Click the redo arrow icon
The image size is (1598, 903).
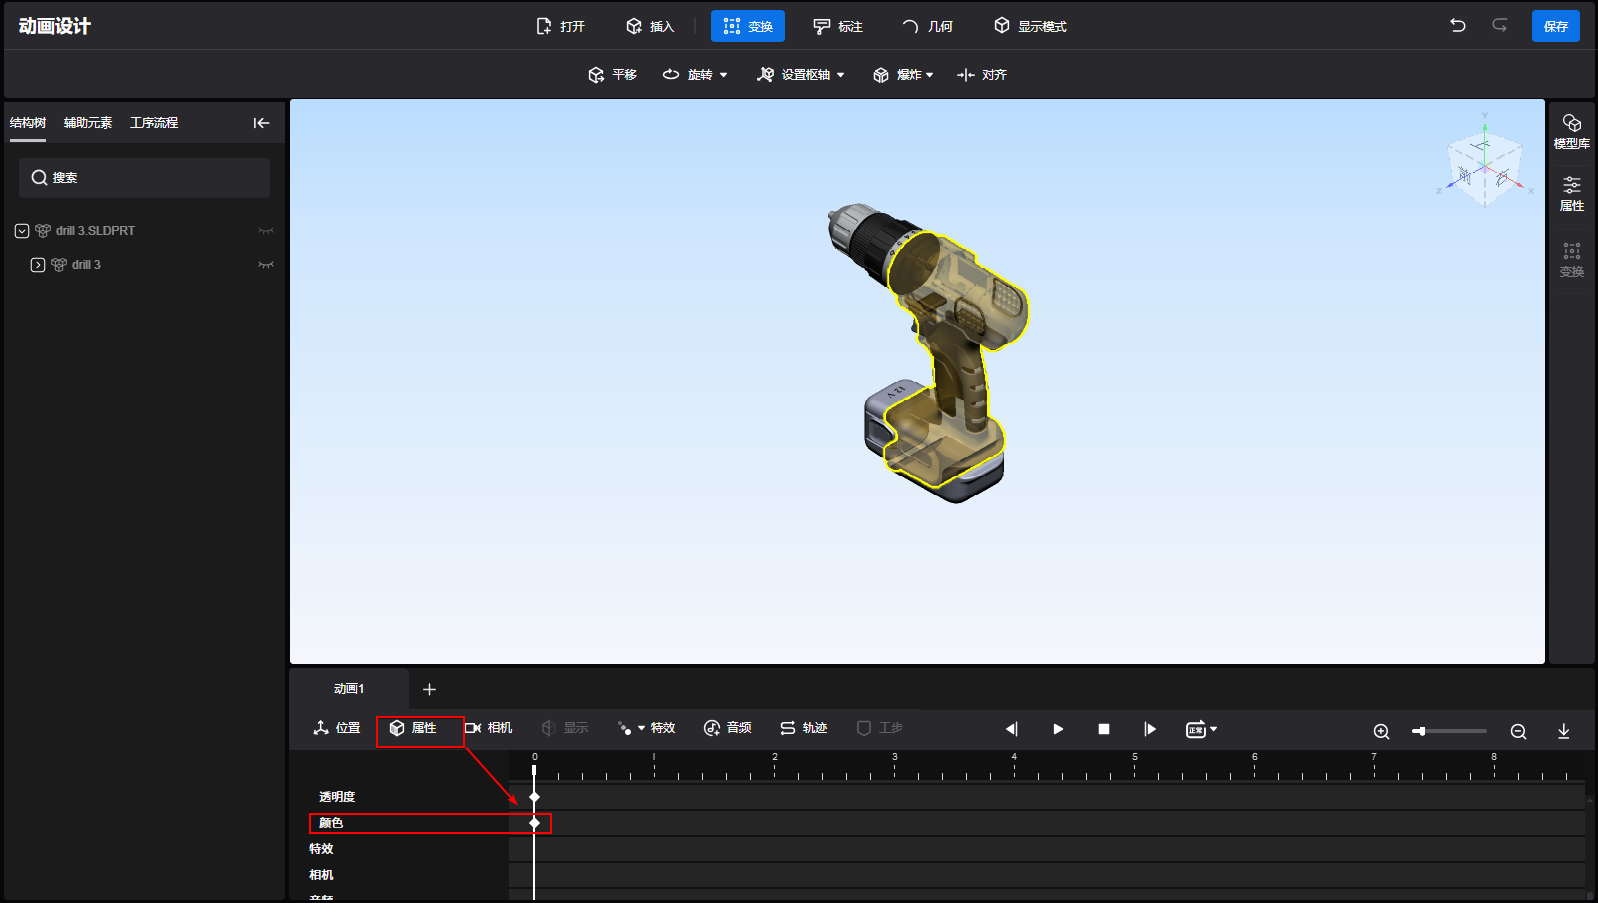pyautogui.click(x=1500, y=26)
